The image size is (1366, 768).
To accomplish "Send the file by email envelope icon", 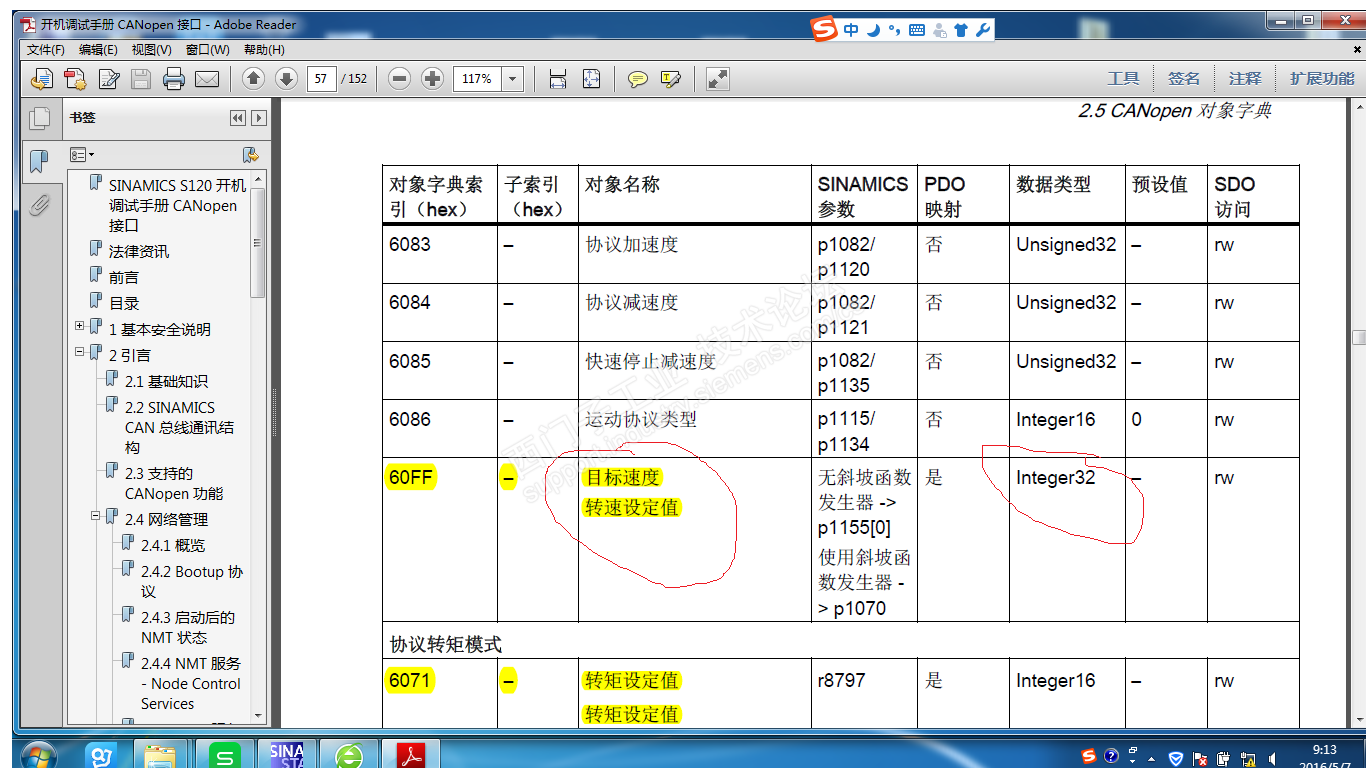I will [207, 78].
